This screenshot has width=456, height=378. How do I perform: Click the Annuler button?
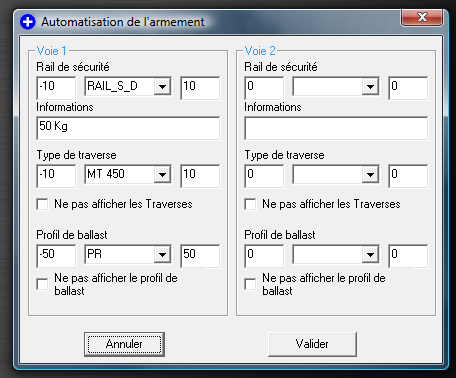(x=124, y=344)
